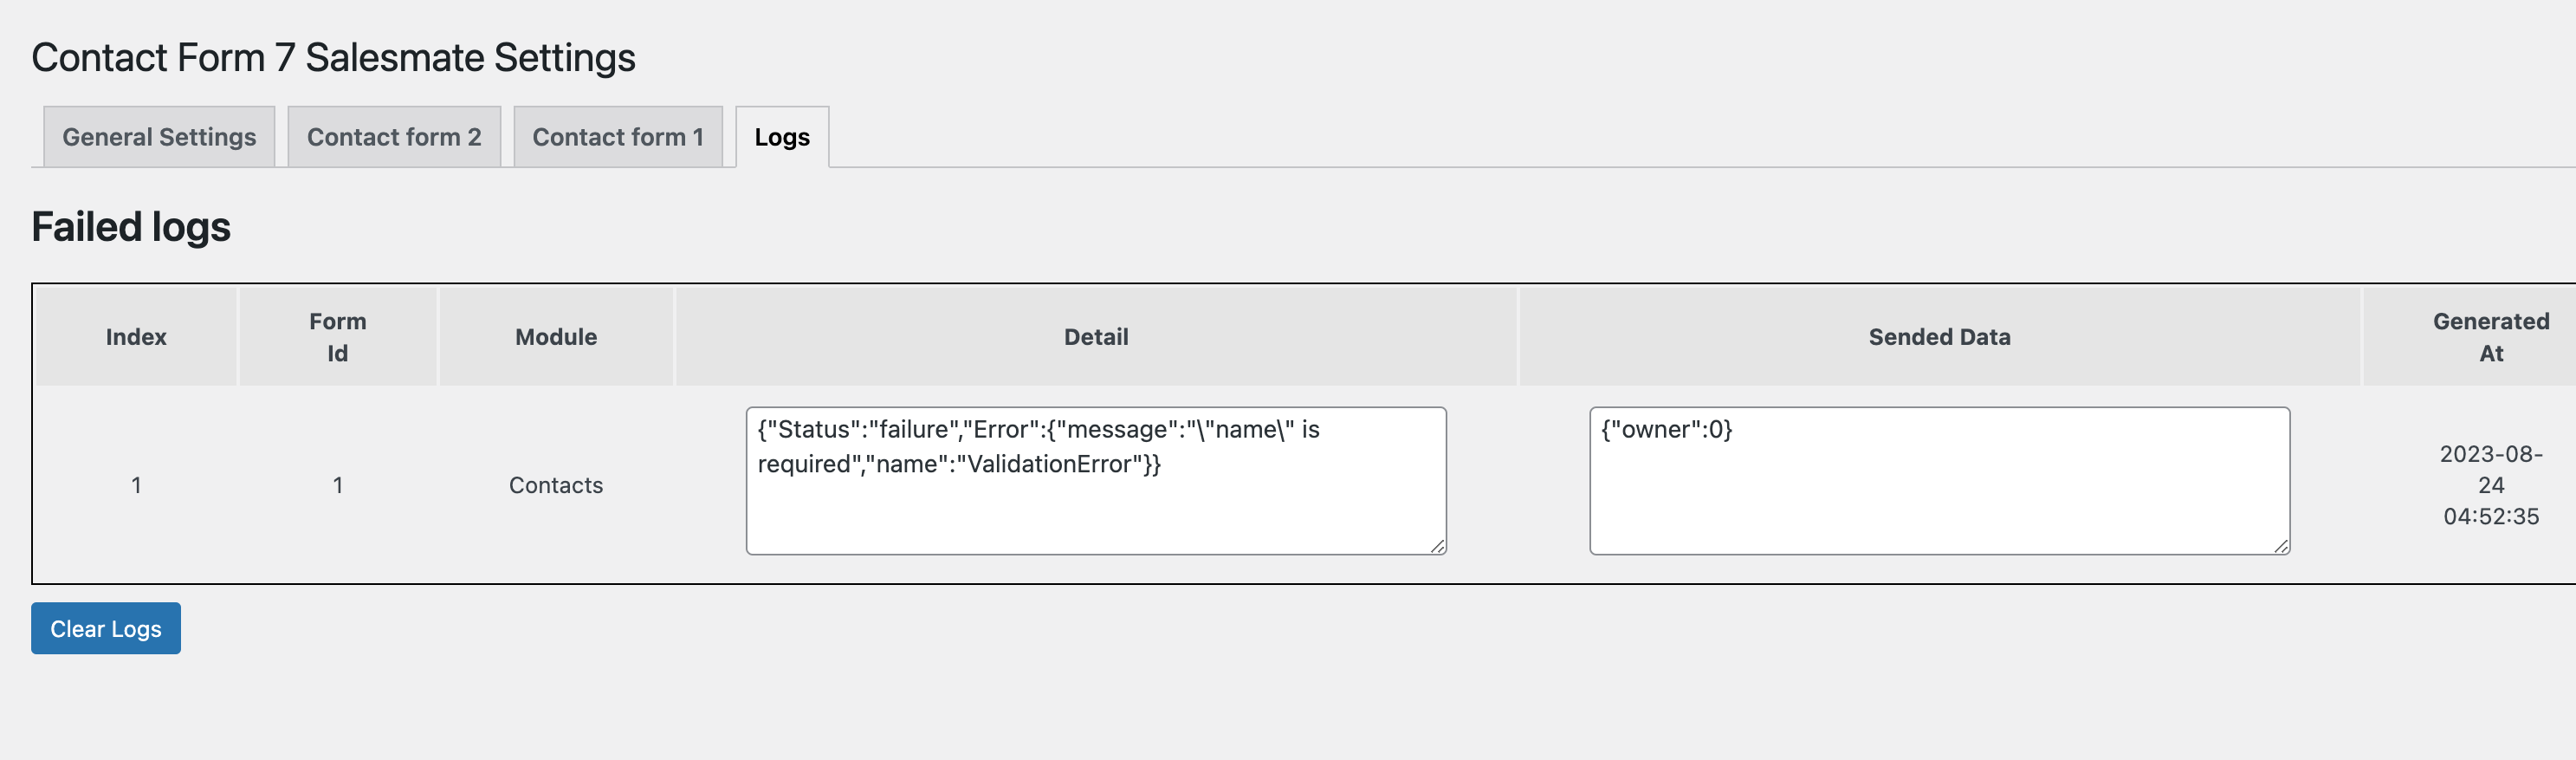2576x760 pixels.
Task: Click the Generated At column header
Action: 2491,337
